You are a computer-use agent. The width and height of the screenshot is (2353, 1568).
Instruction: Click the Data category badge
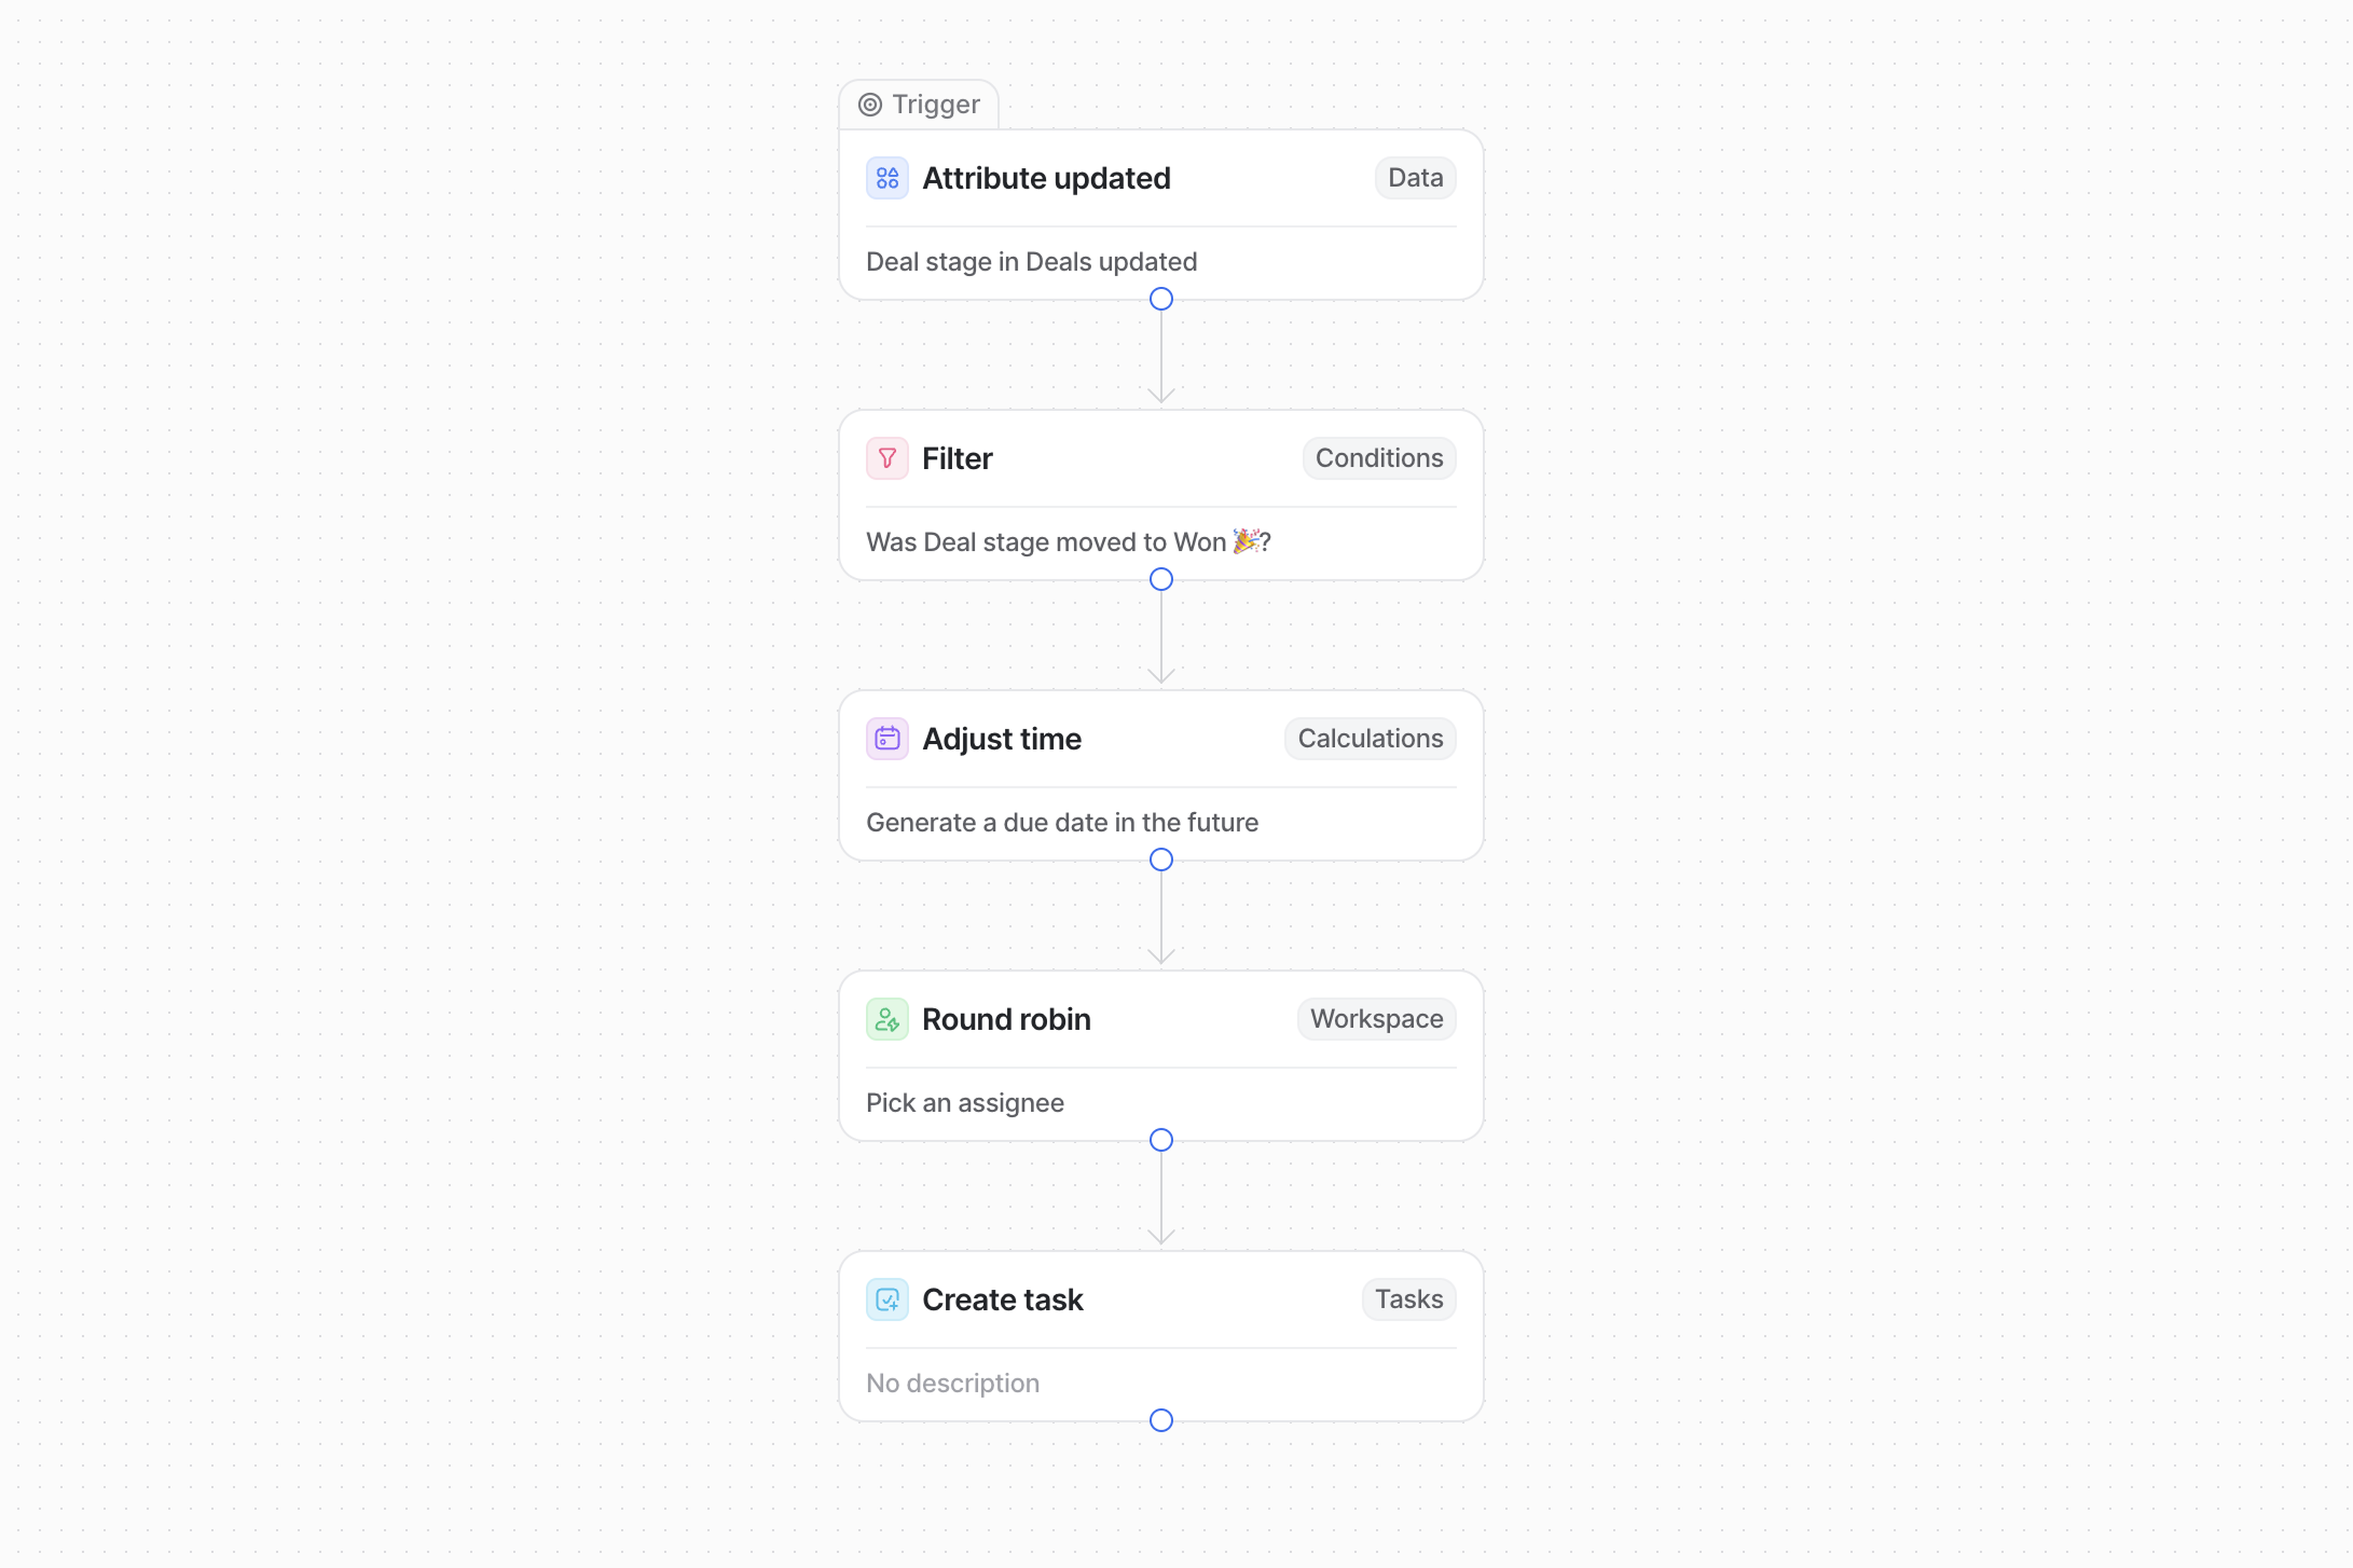pyautogui.click(x=1415, y=178)
